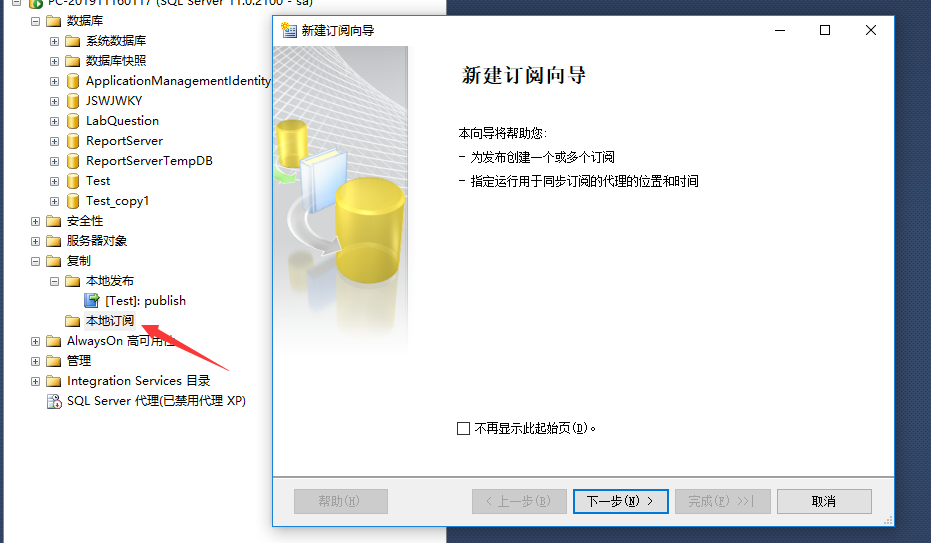Click the 下一步(N) button
The height and width of the screenshot is (543, 931).
pos(620,501)
